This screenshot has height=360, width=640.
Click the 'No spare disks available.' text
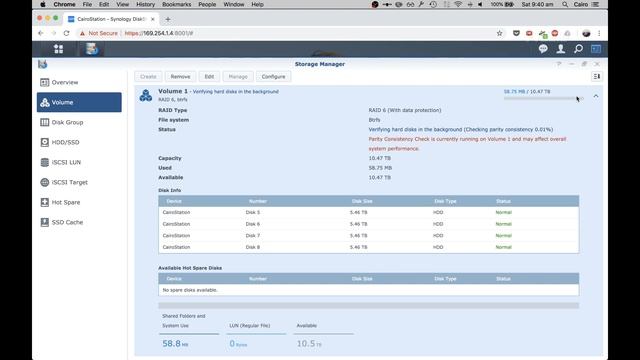point(190,290)
